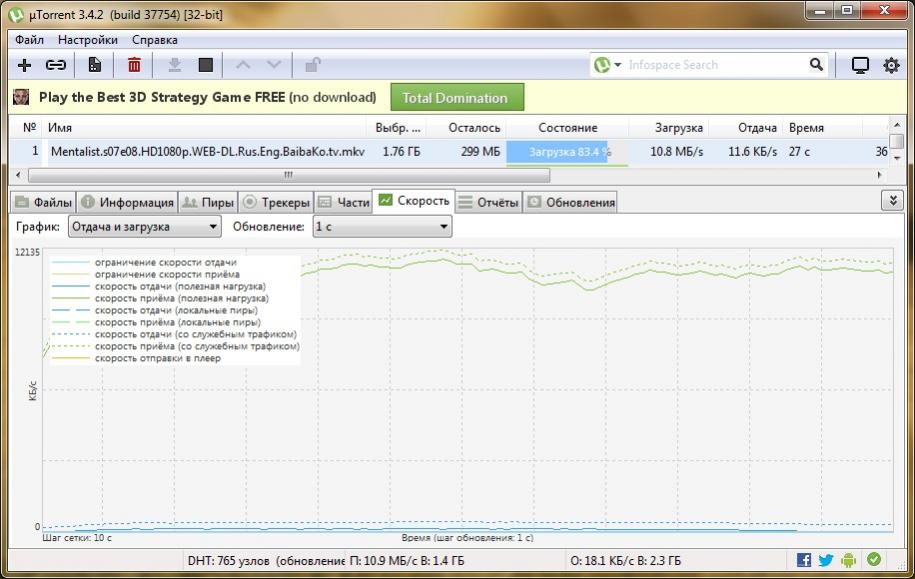Screen dimensions: 915x579
Task: Click the Total Domination ad button
Action: click(457, 97)
